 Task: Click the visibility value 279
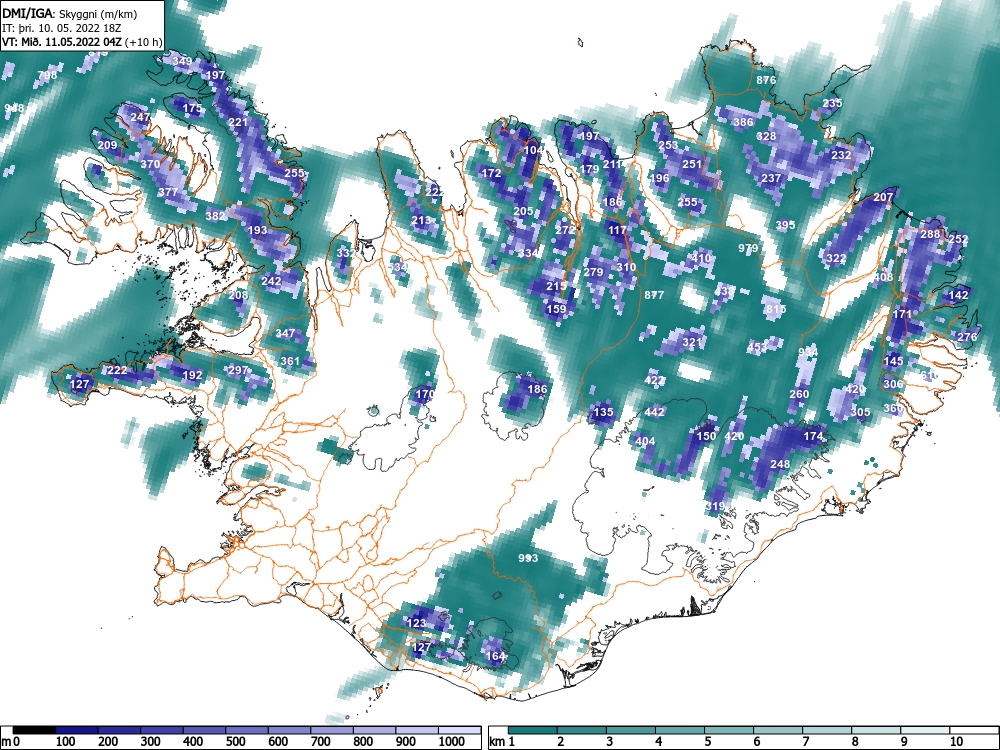(593, 272)
